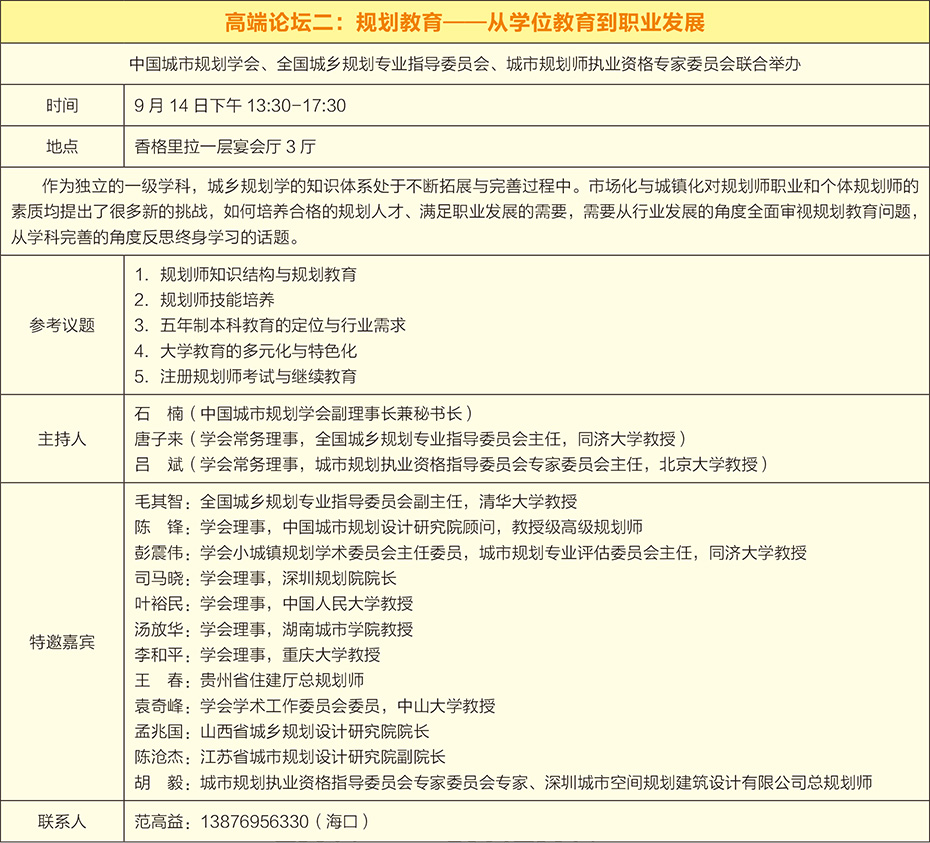The image size is (930, 843).
Task: Select the '时间' row label
Action: 62,106
